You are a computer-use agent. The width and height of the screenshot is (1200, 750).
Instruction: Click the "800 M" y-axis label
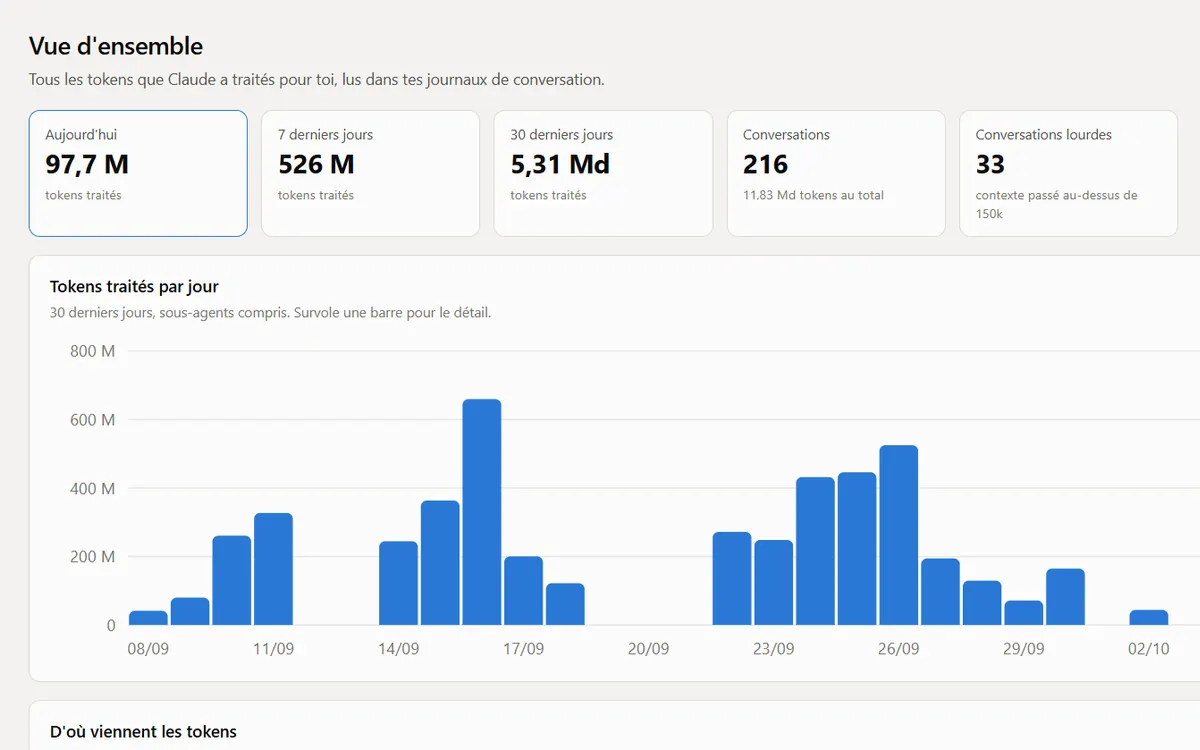point(93,351)
